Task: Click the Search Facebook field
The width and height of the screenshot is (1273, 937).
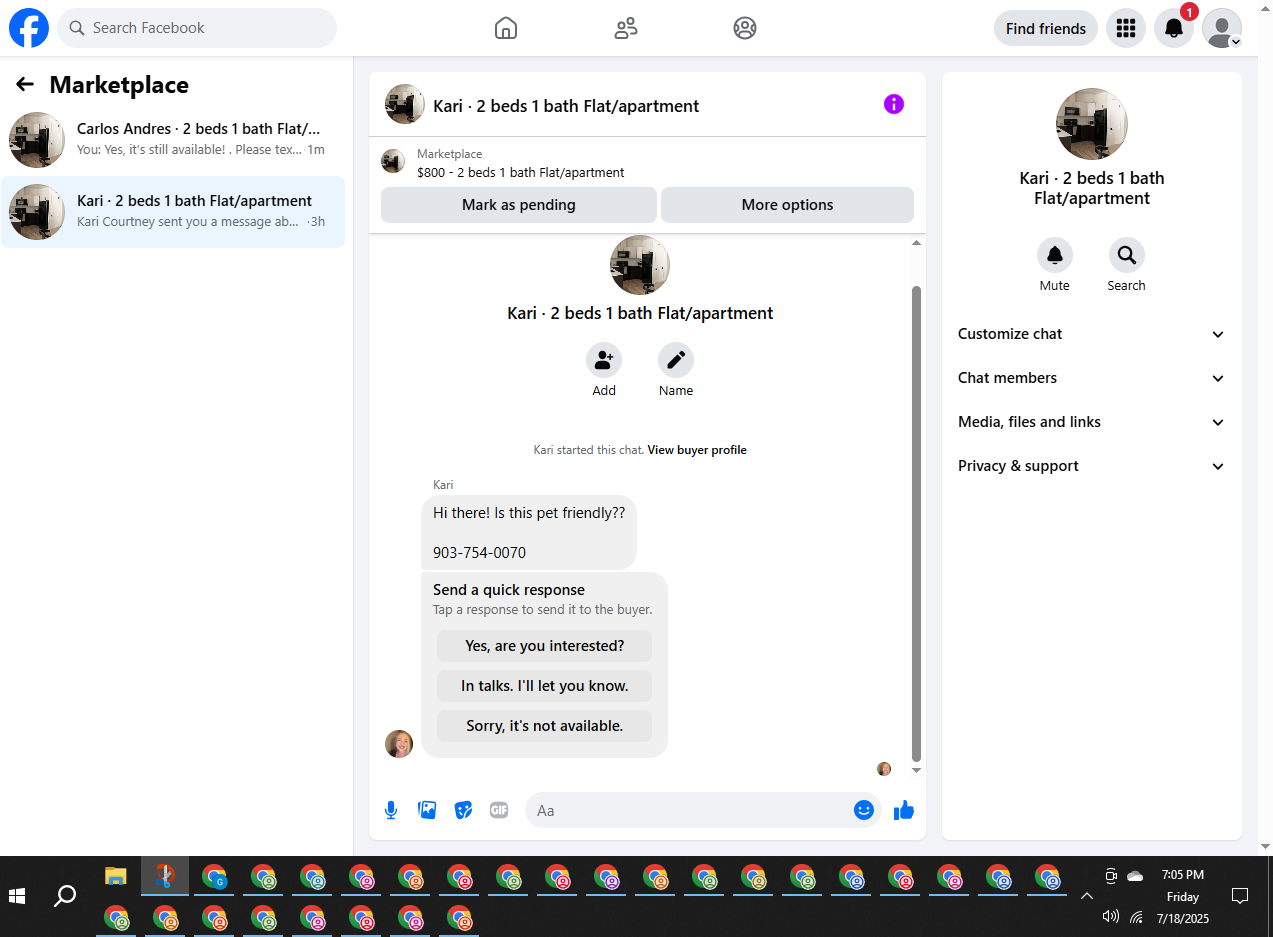Action: (197, 28)
